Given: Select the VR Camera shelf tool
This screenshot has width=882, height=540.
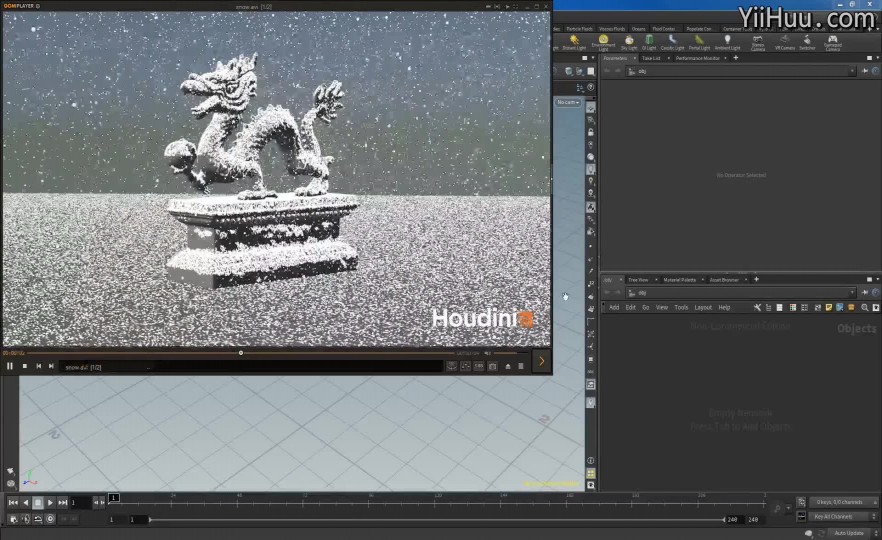Looking at the screenshot, I should coord(785,43).
